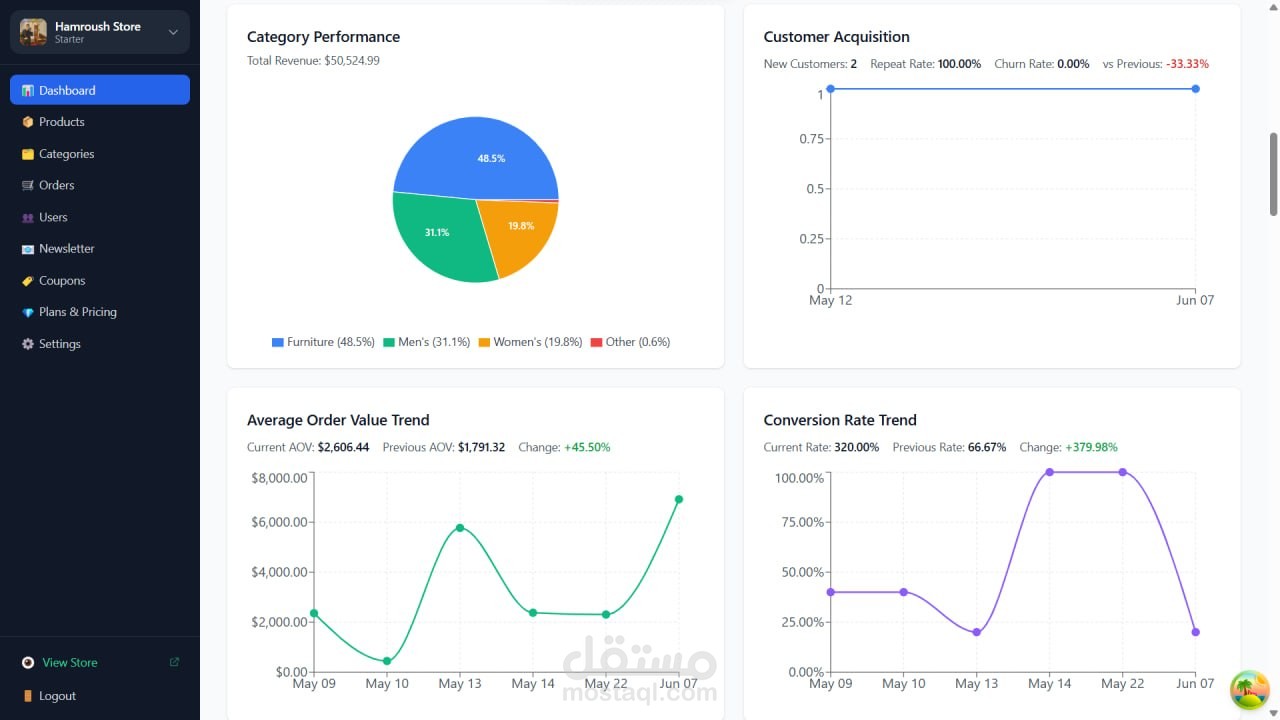Click the Products box icon

[28, 122]
